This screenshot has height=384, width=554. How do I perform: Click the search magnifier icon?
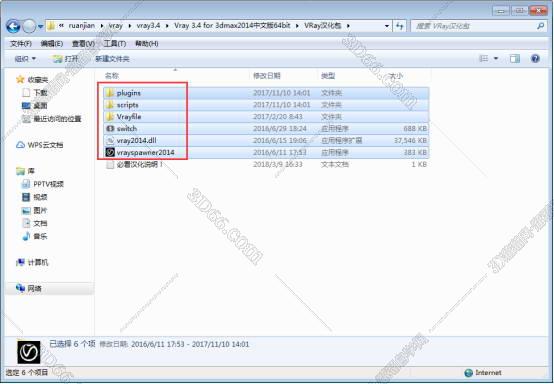540,26
